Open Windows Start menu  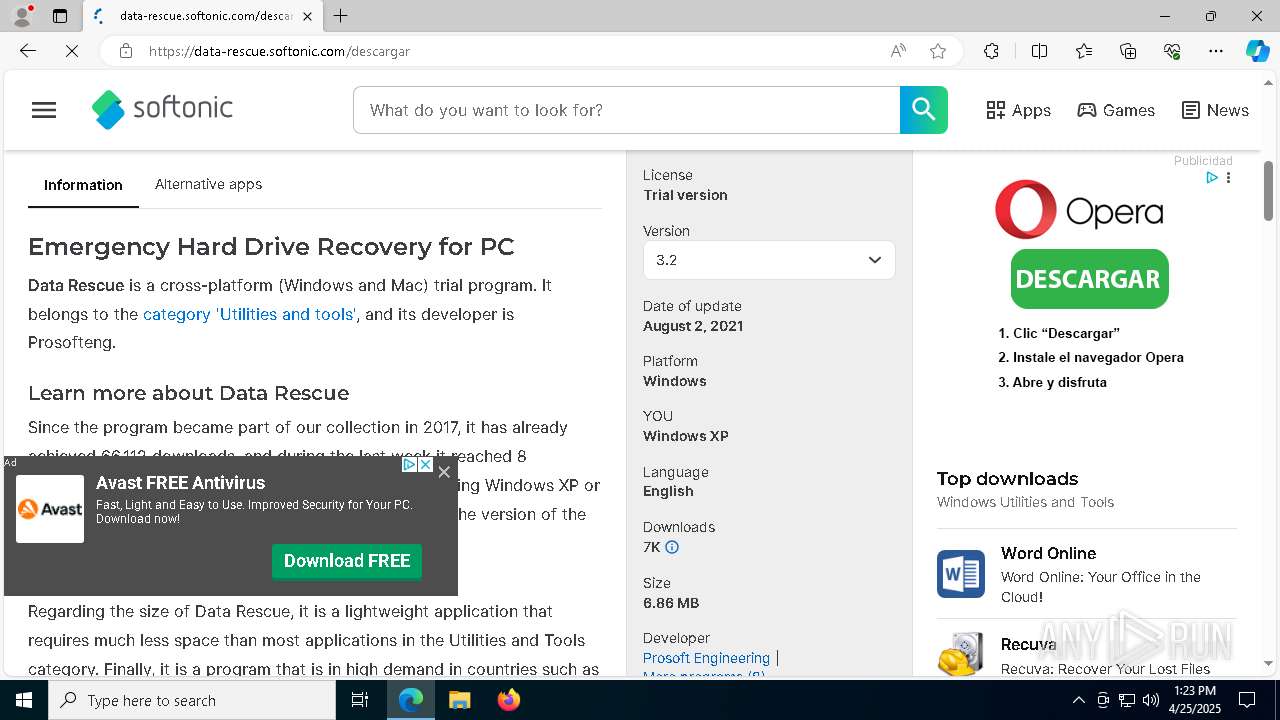[24, 700]
